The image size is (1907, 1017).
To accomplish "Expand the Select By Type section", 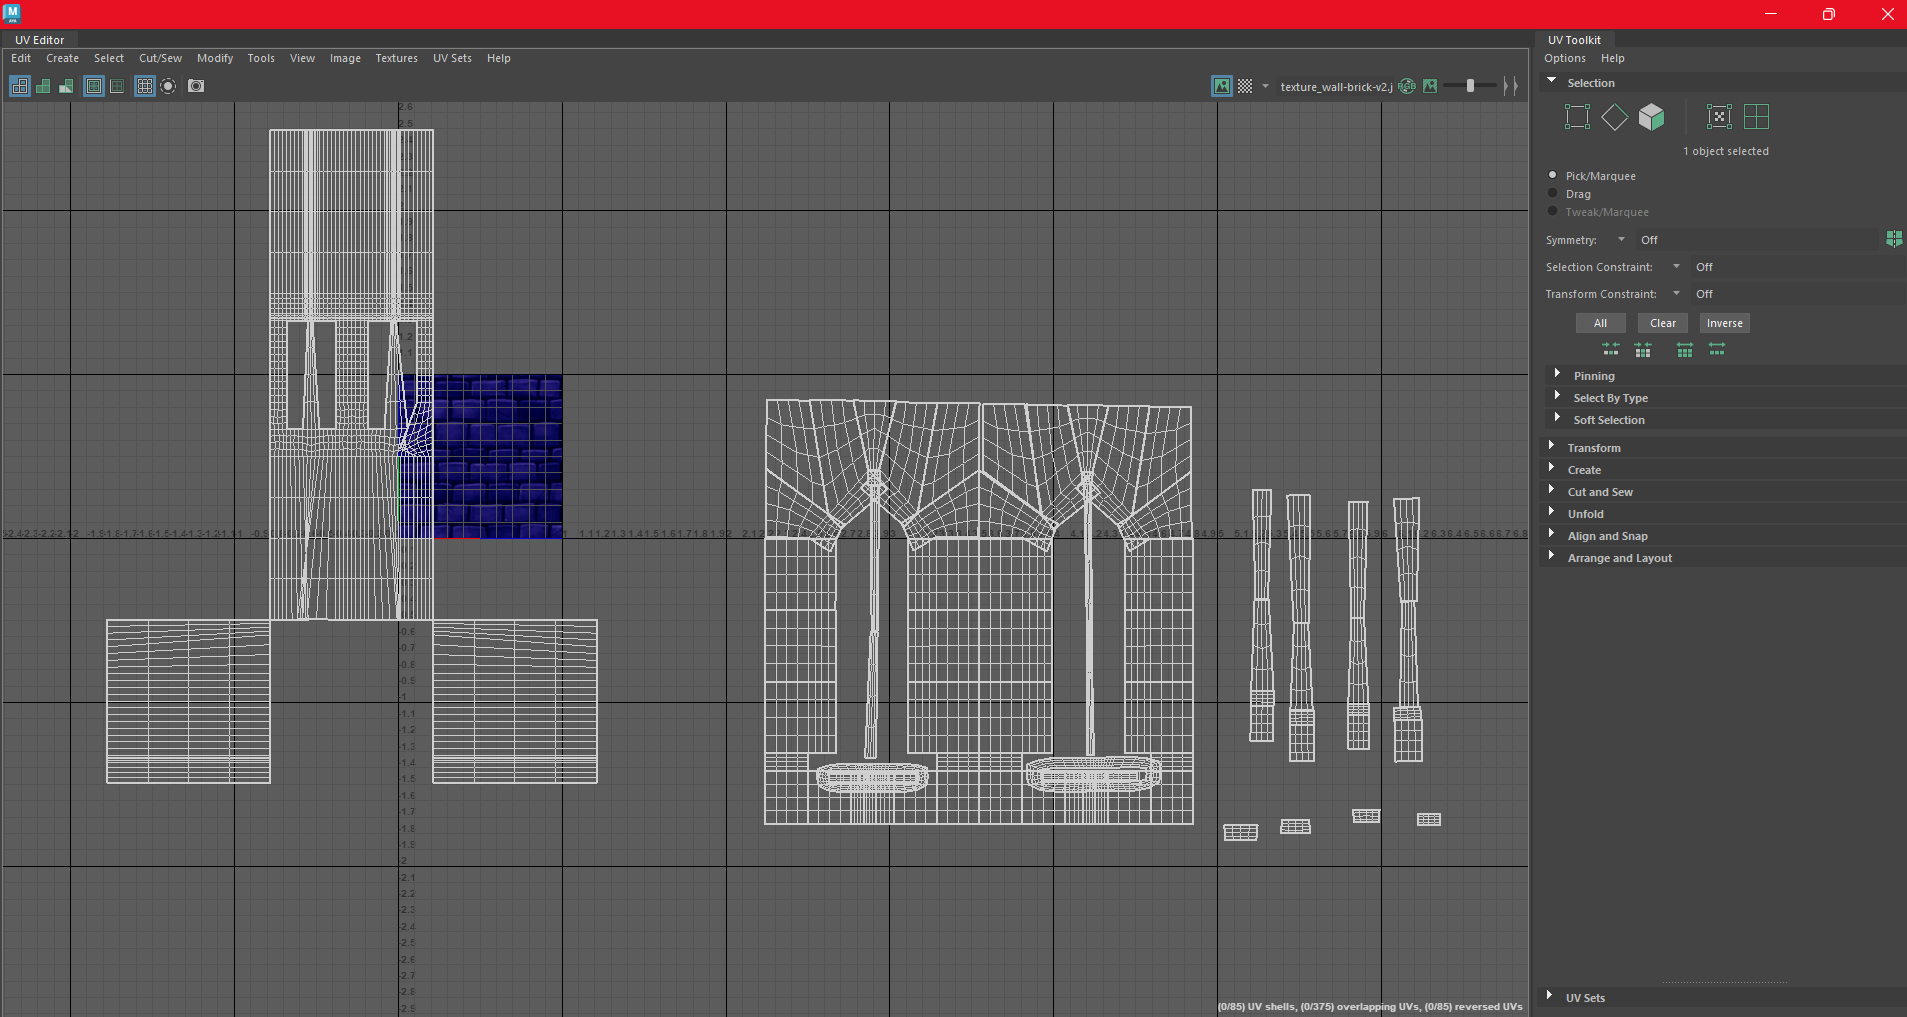I will [x=1725, y=398].
